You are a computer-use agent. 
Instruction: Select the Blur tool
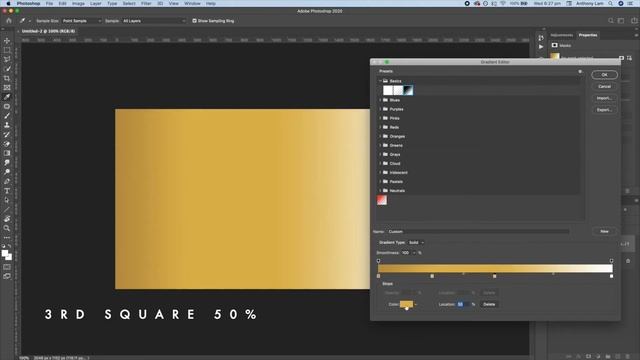pyautogui.click(x=7, y=163)
